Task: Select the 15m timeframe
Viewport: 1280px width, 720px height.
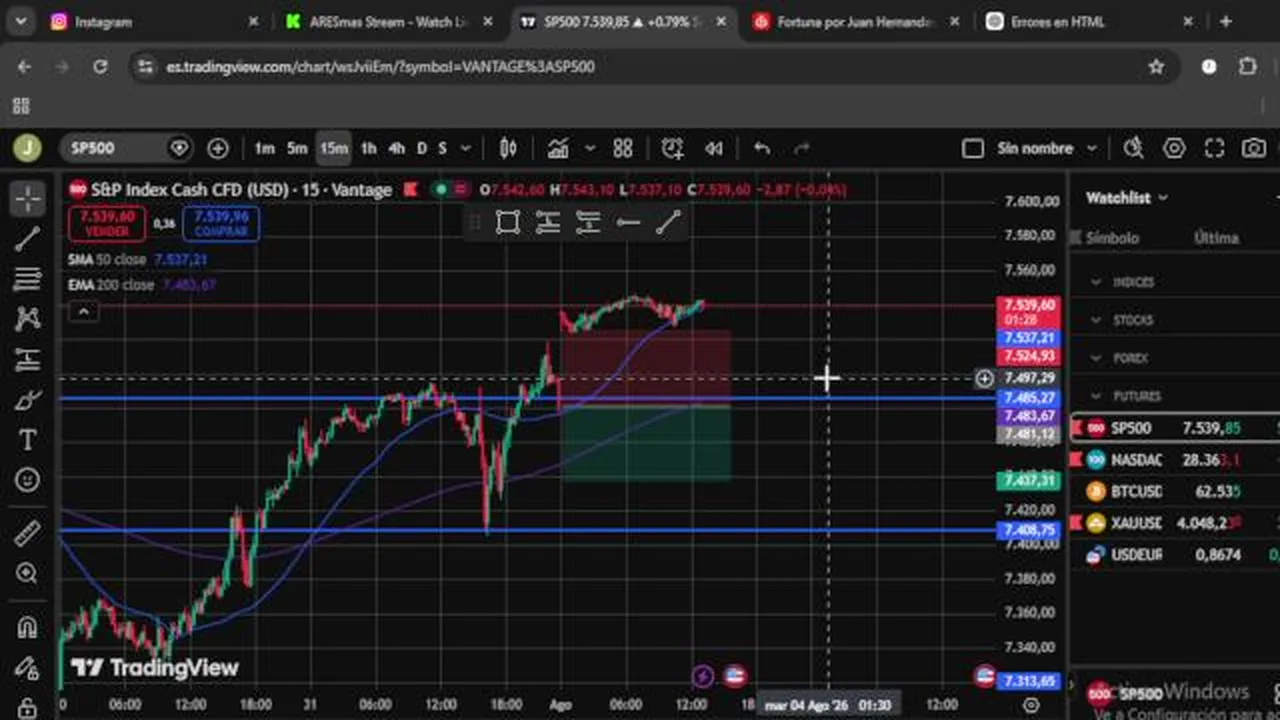Action: point(333,148)
